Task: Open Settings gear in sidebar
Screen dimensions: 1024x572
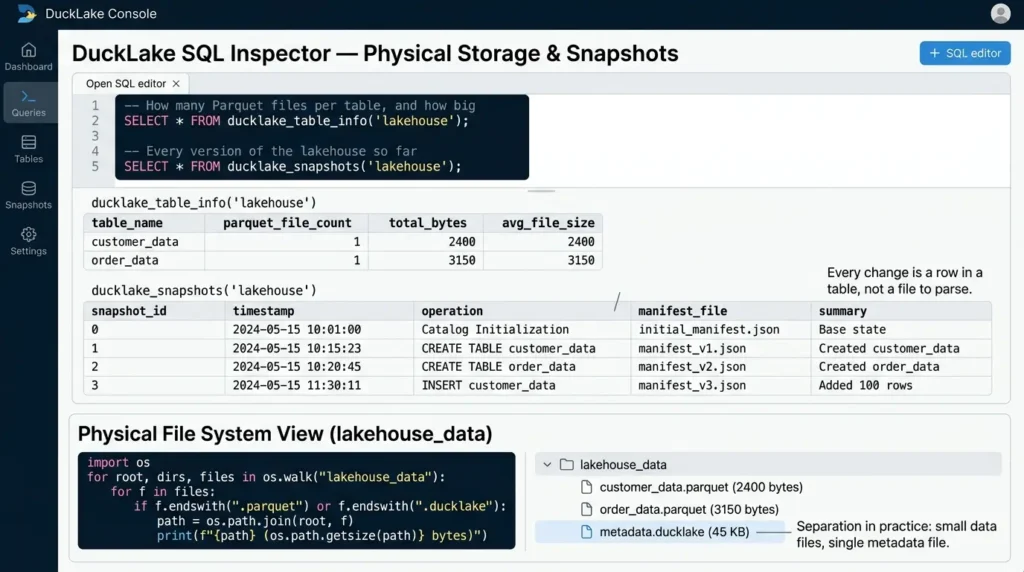Action: pos(29,241)
